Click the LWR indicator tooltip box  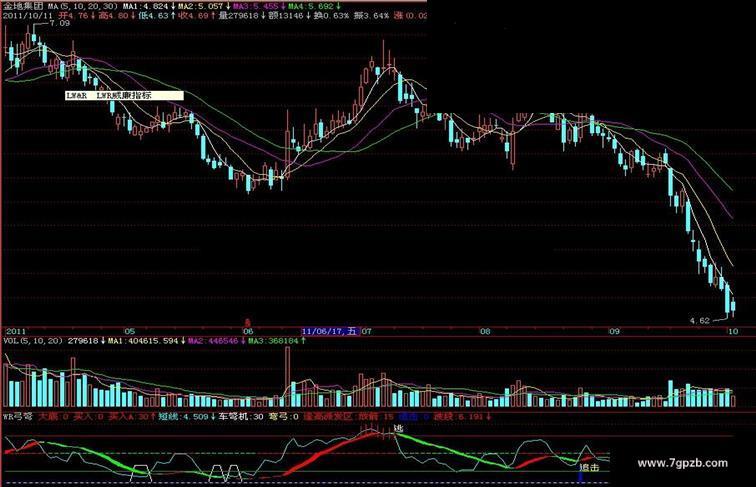pyautogui.click(x=124, y=95)
